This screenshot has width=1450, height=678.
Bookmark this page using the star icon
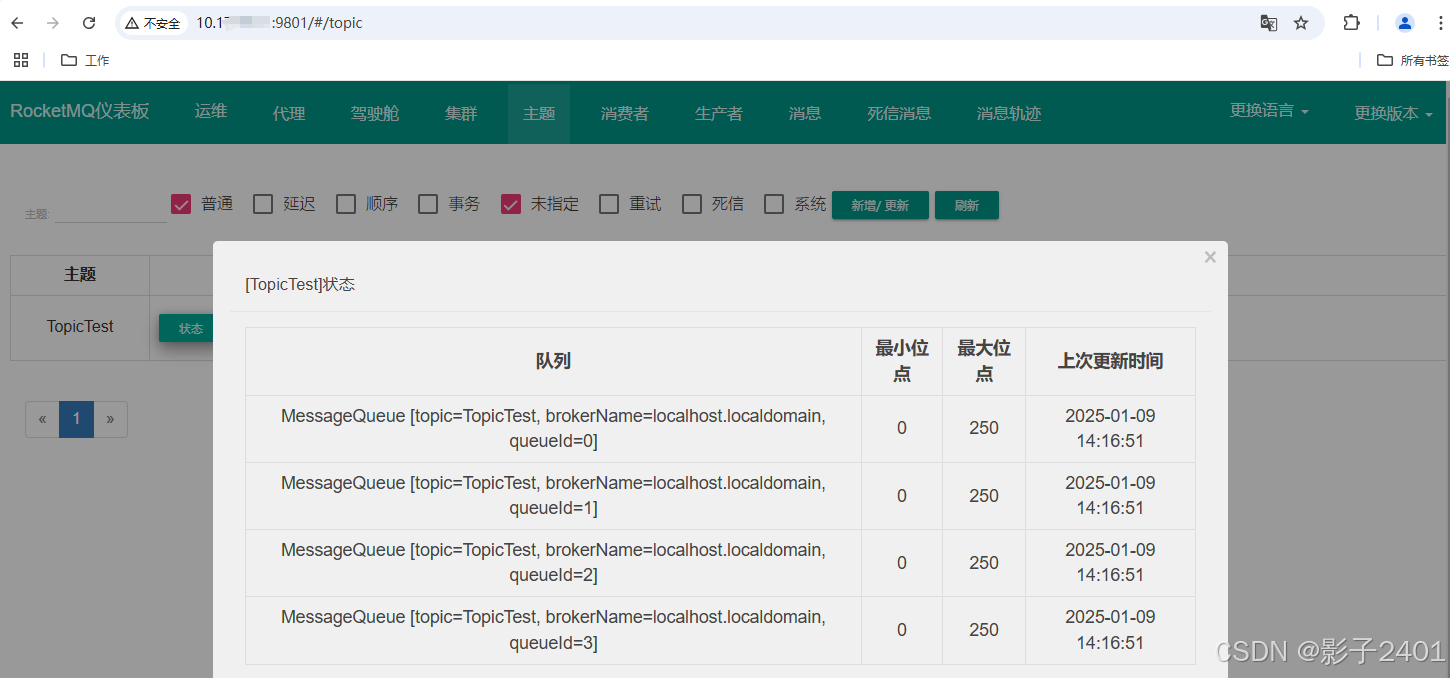[x=1300, y=22]
